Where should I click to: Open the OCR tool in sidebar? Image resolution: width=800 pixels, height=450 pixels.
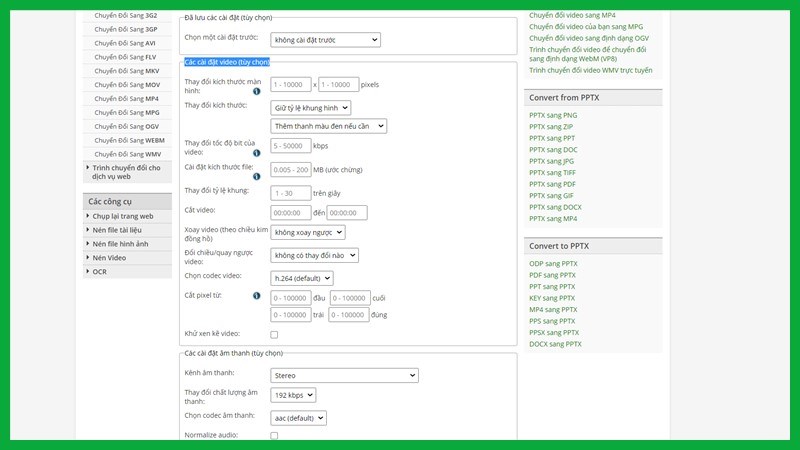pos(100,271)
